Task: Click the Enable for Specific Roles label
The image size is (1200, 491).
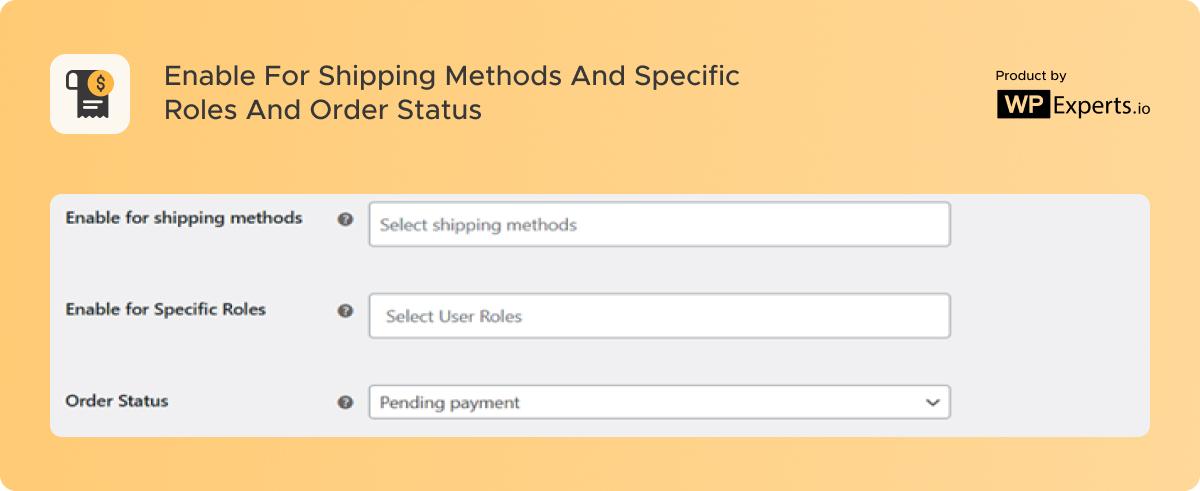Action: (x=166, y=310)
